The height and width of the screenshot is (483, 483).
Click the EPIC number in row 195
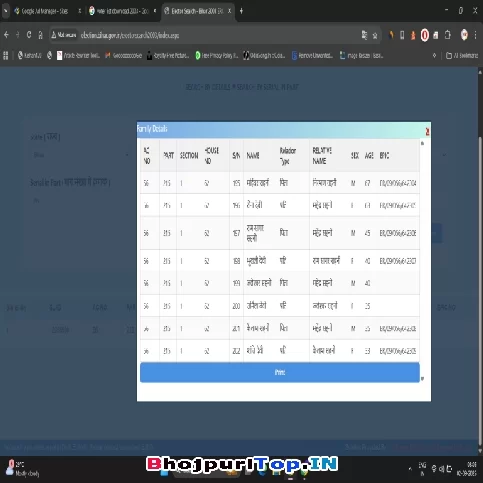[398, 183]
